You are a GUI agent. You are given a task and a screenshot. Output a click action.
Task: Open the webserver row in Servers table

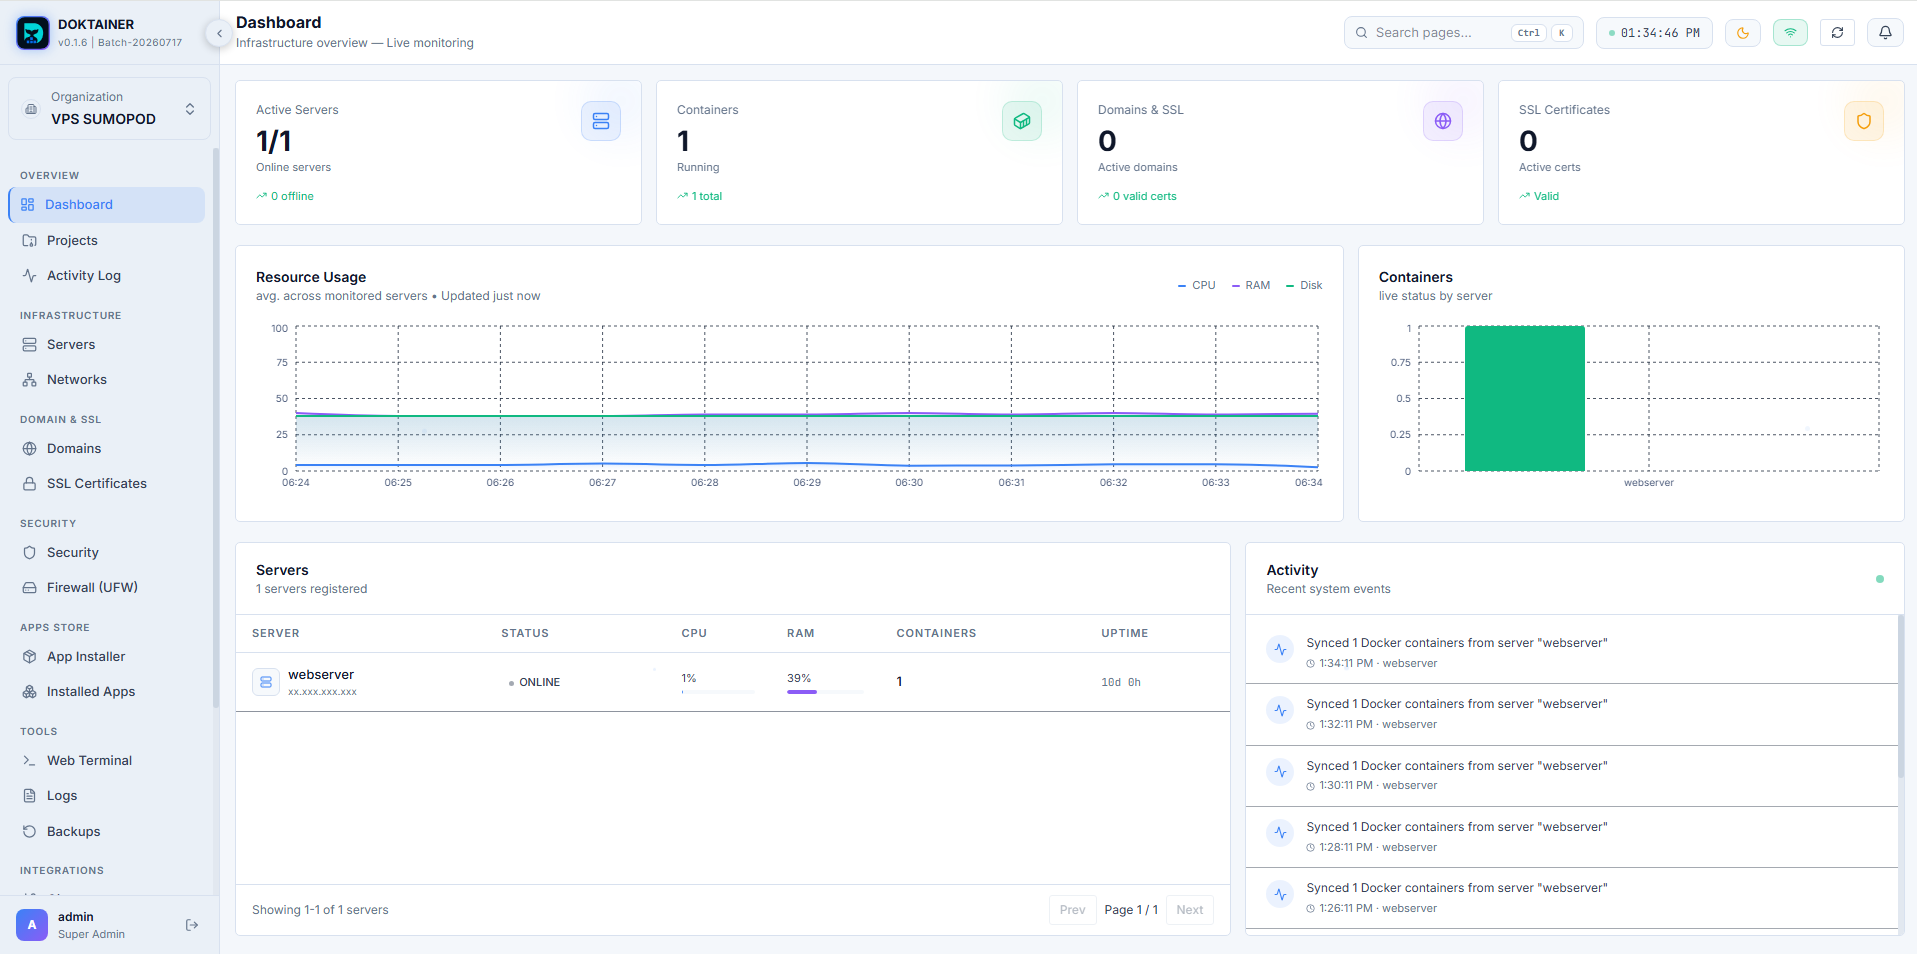pyautogui.click(x=733, y=682)
